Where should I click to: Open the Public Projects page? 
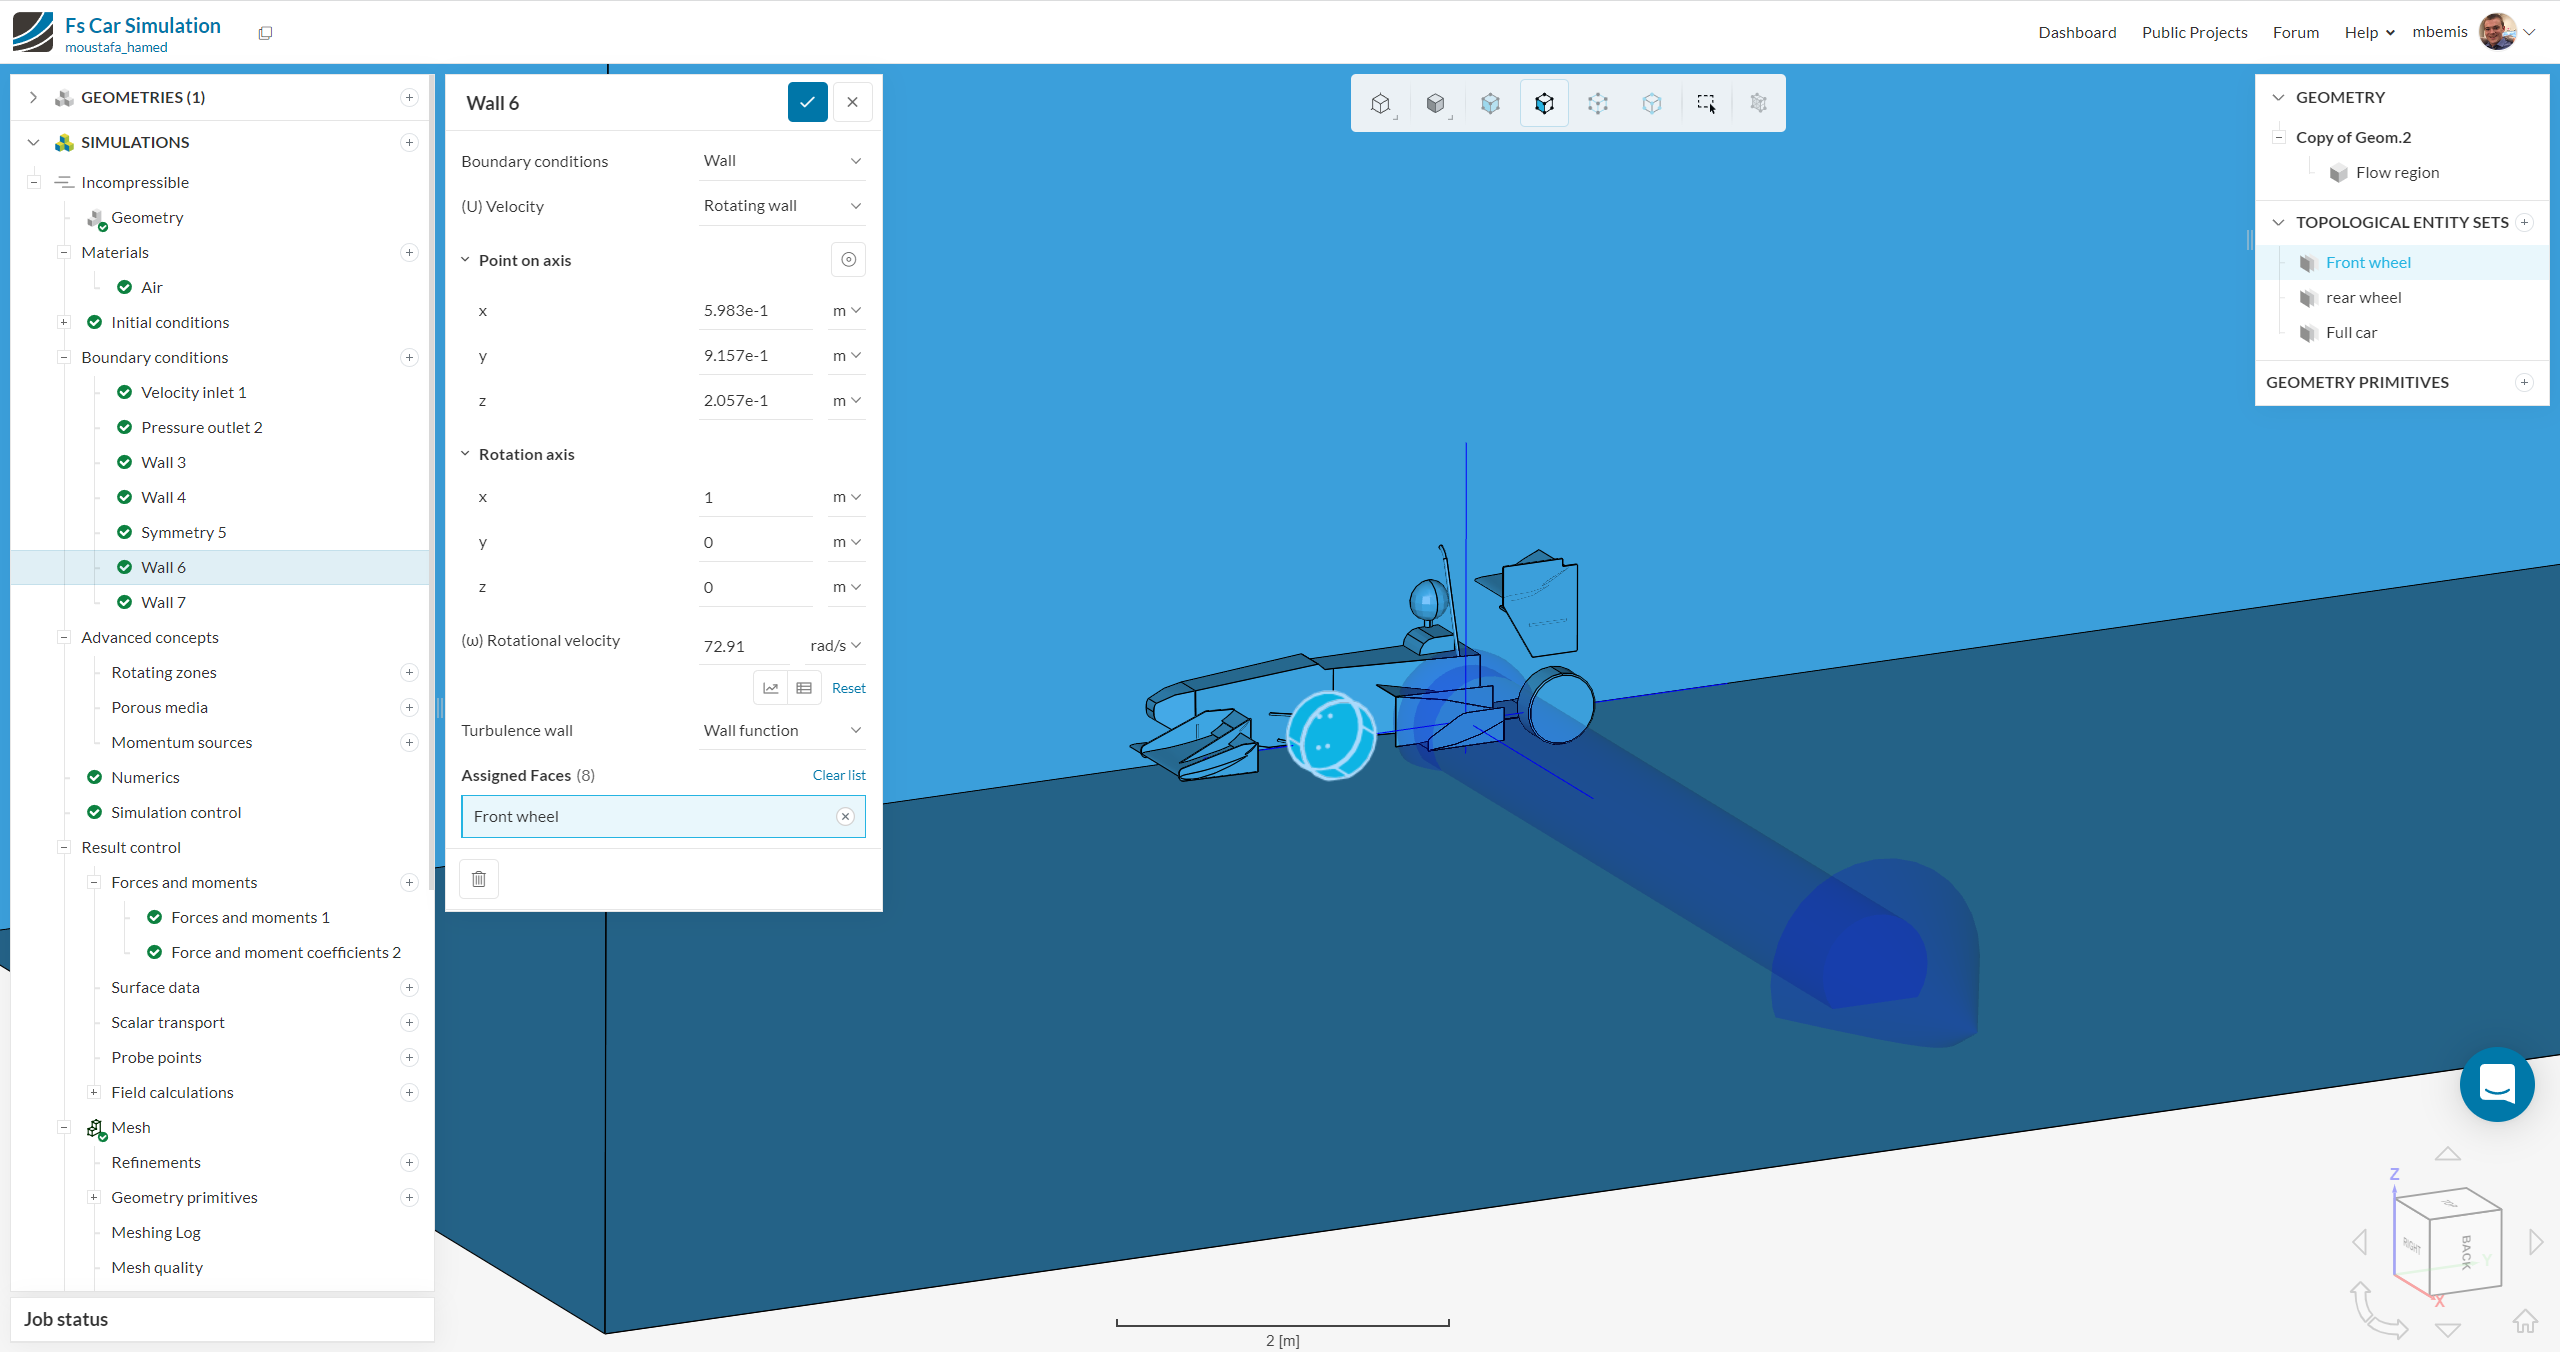pos(2194,32)
